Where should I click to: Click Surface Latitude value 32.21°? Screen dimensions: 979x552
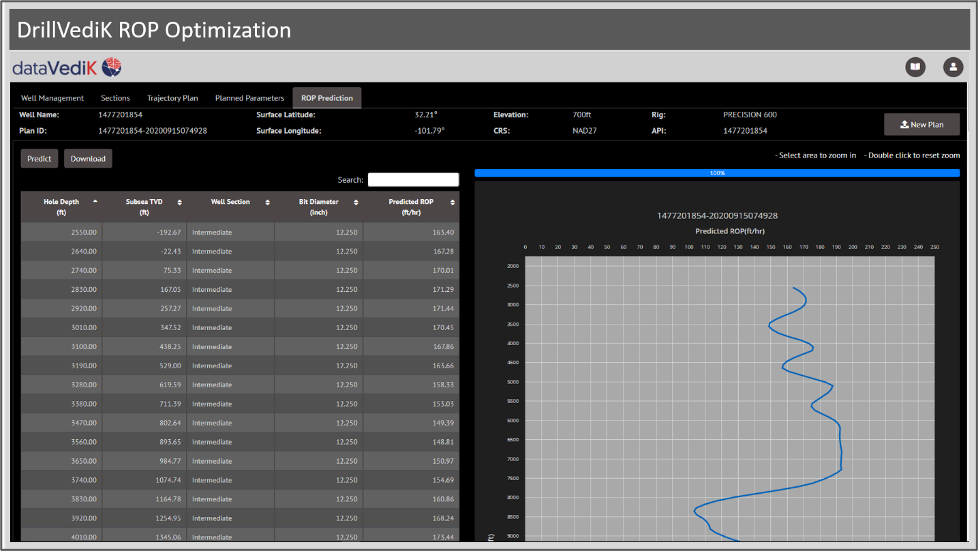click(x=426, y=115)
